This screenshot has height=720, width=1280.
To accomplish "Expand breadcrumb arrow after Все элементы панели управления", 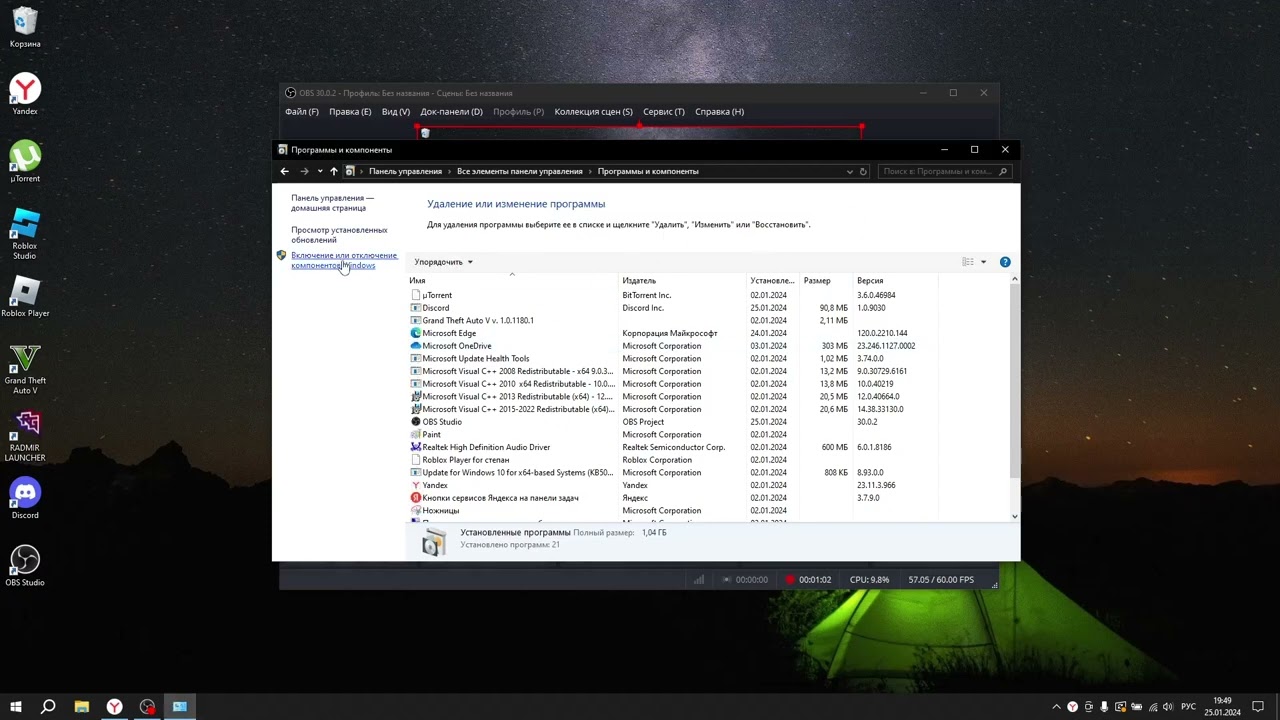I will [x=590, y=171].
